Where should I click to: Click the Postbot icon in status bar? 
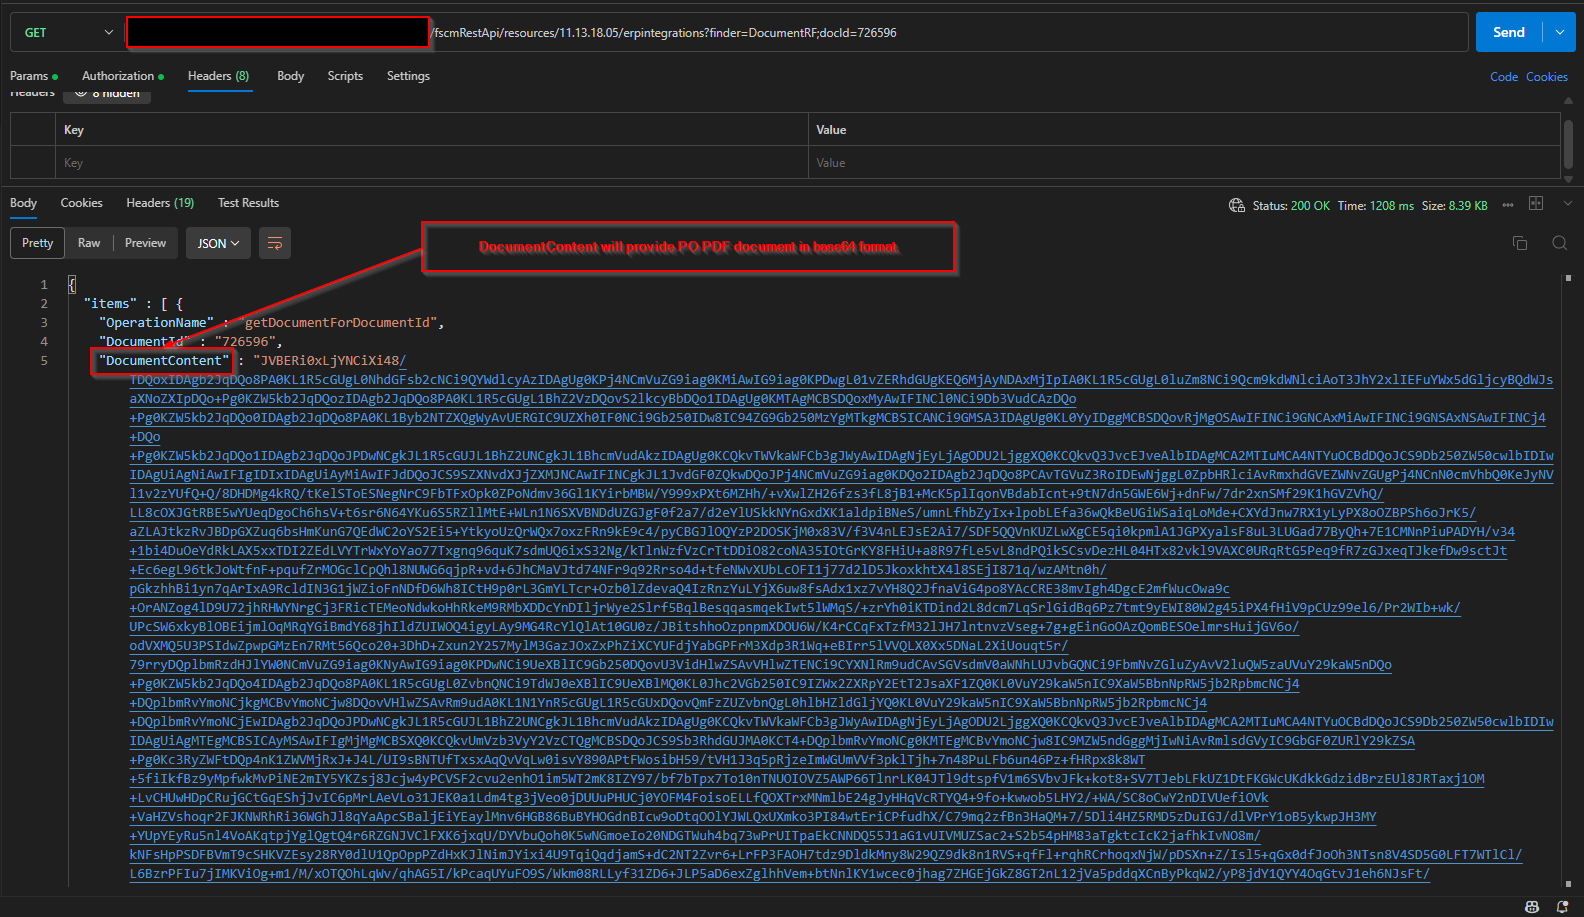[1531, 906]
